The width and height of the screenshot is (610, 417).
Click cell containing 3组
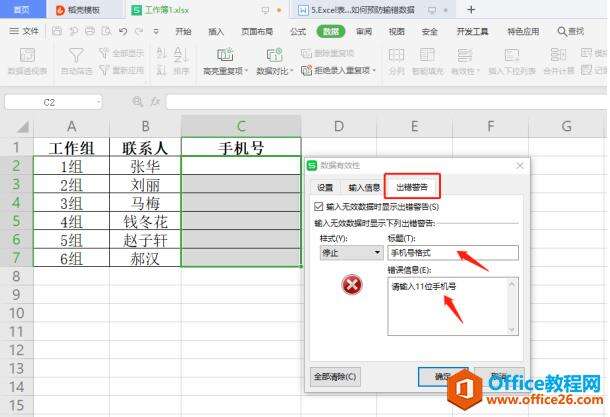(x=72, y=203)
